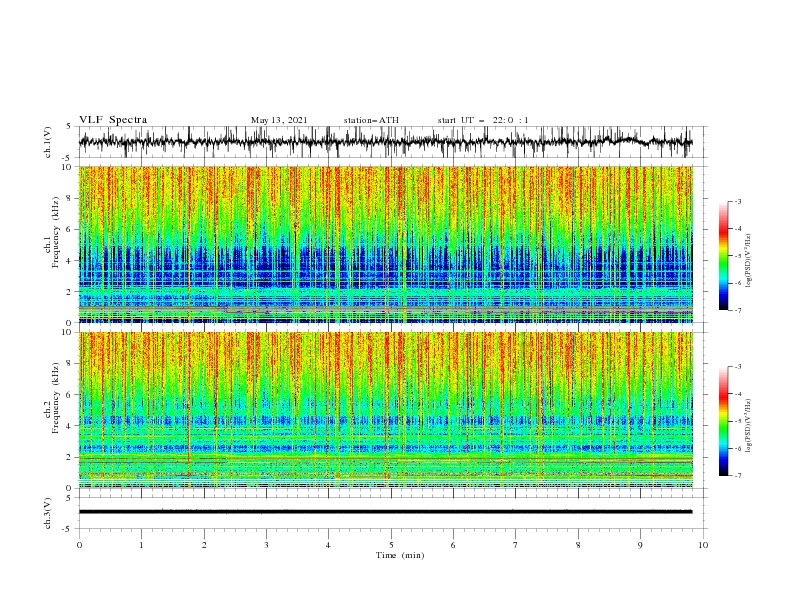
Task: Click tick label '7' on the Time axis
Action: click(516, 545)
